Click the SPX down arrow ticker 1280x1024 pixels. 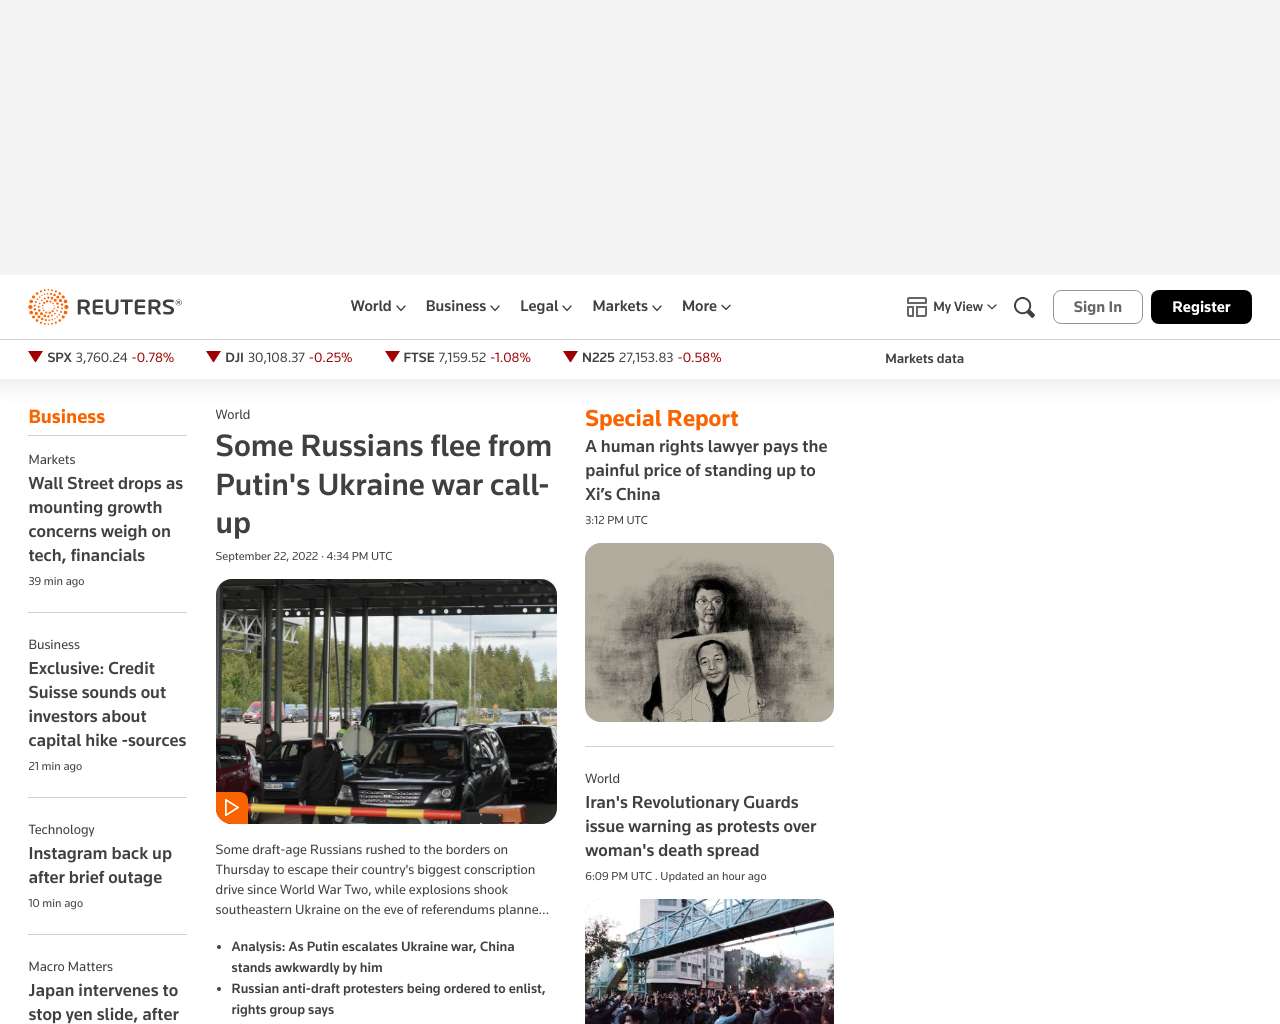[36, 357]
